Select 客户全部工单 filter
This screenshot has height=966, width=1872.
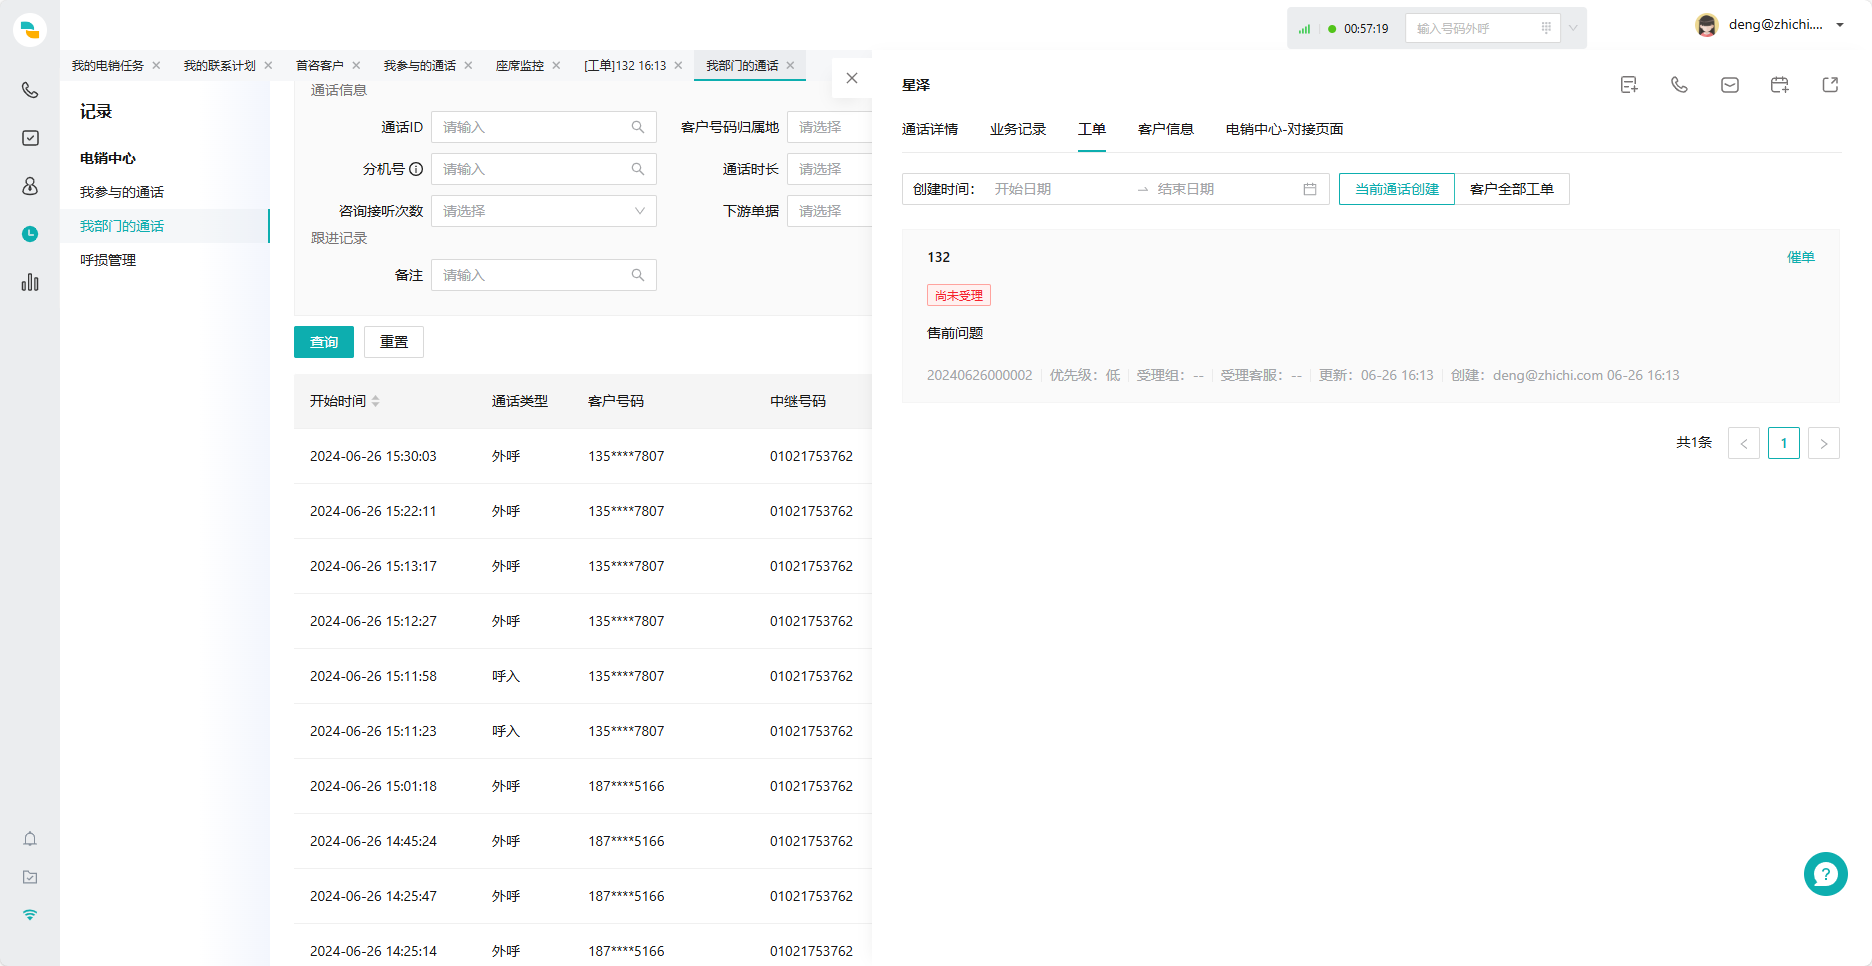[x=1512, y=189]
